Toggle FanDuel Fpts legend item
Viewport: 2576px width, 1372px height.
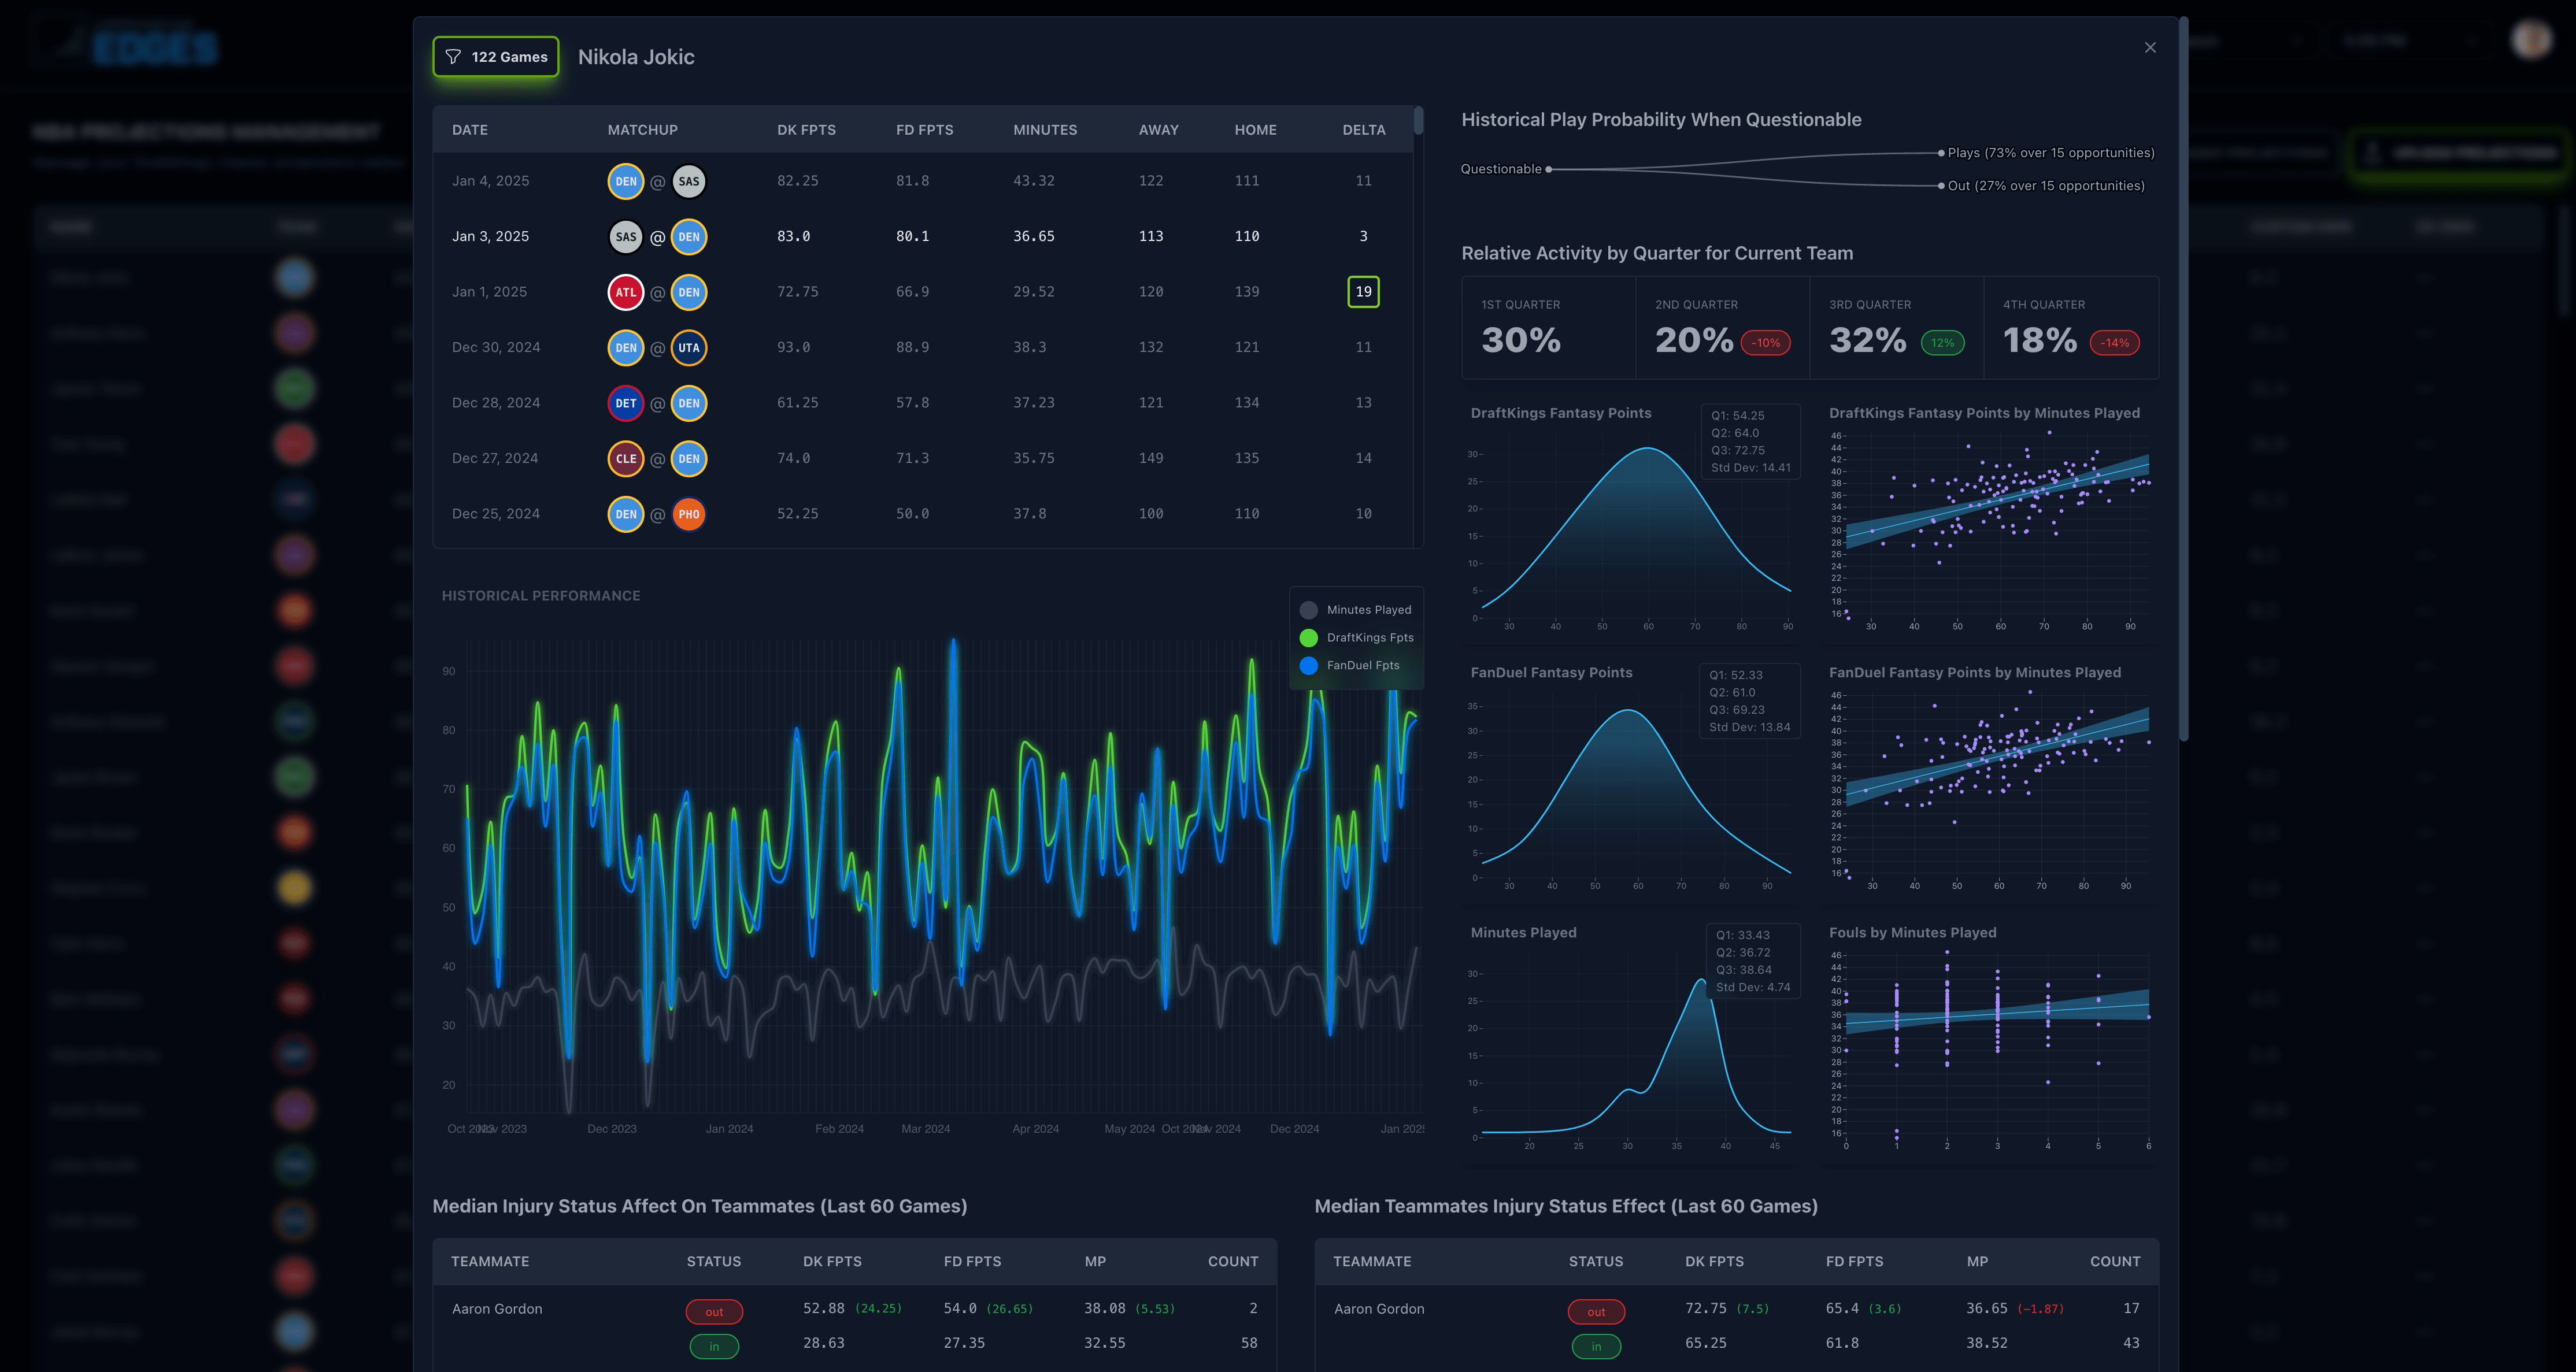pos(1350,665)
